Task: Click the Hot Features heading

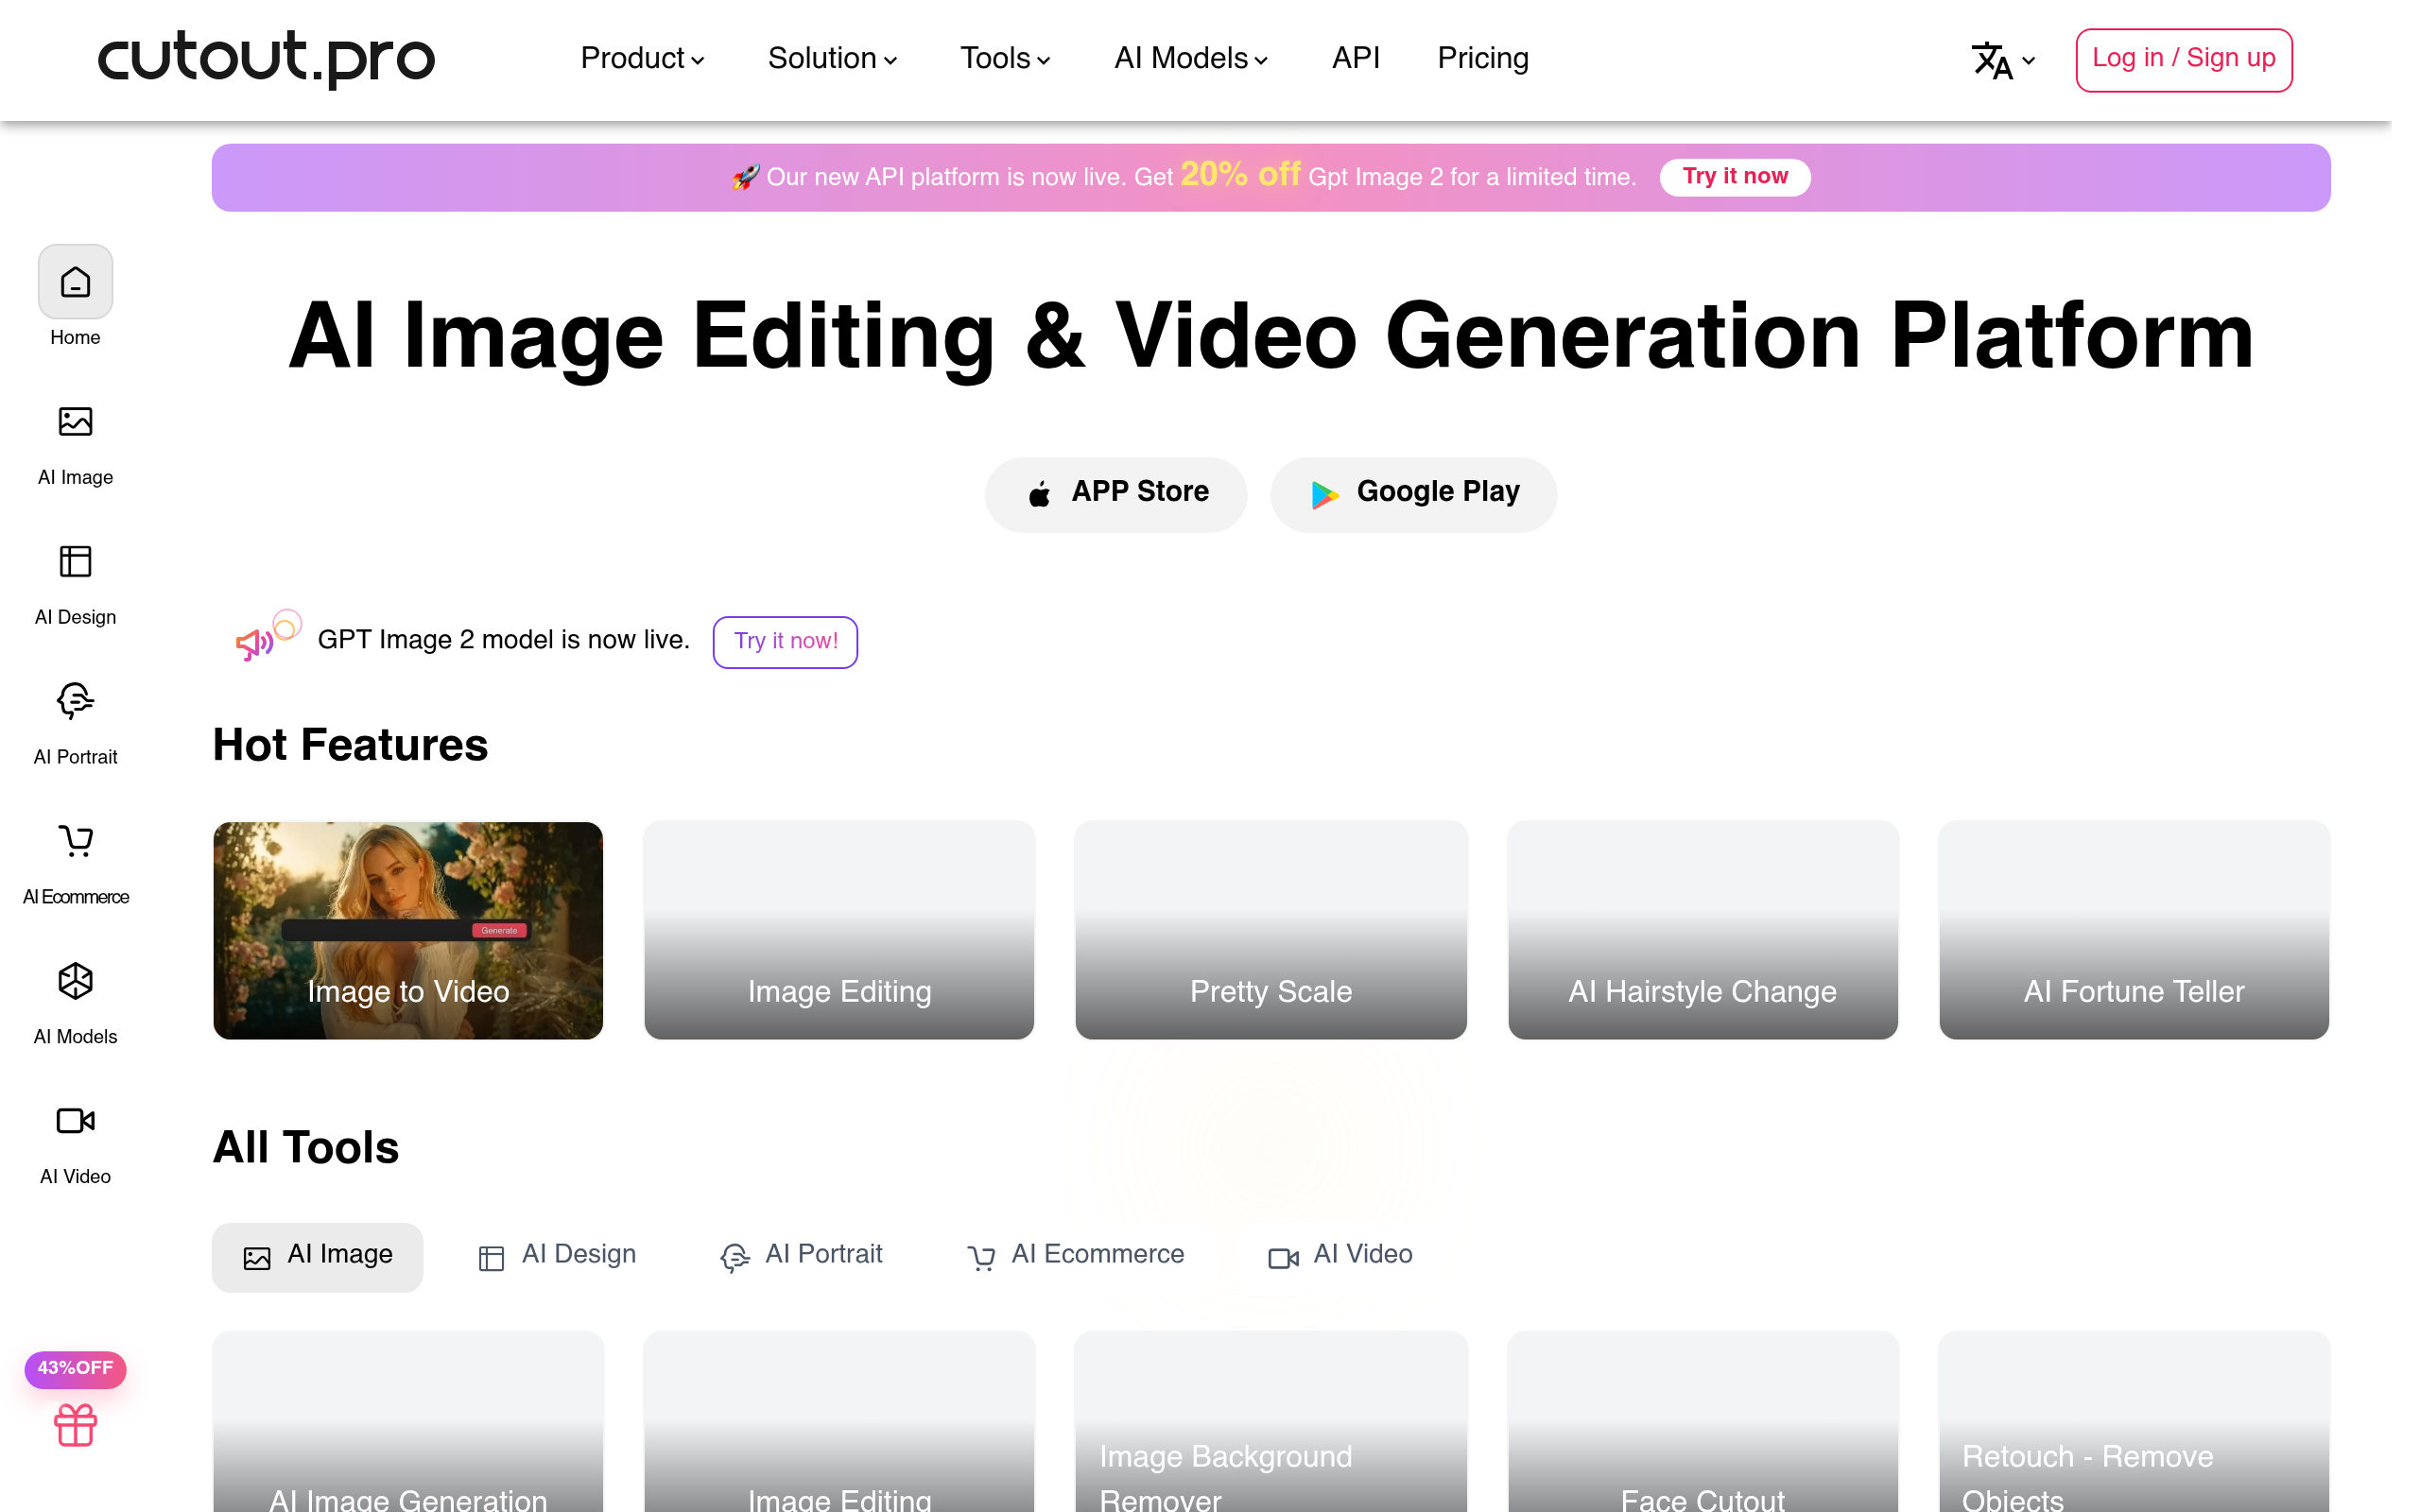Action: click(x=350, y=745)
